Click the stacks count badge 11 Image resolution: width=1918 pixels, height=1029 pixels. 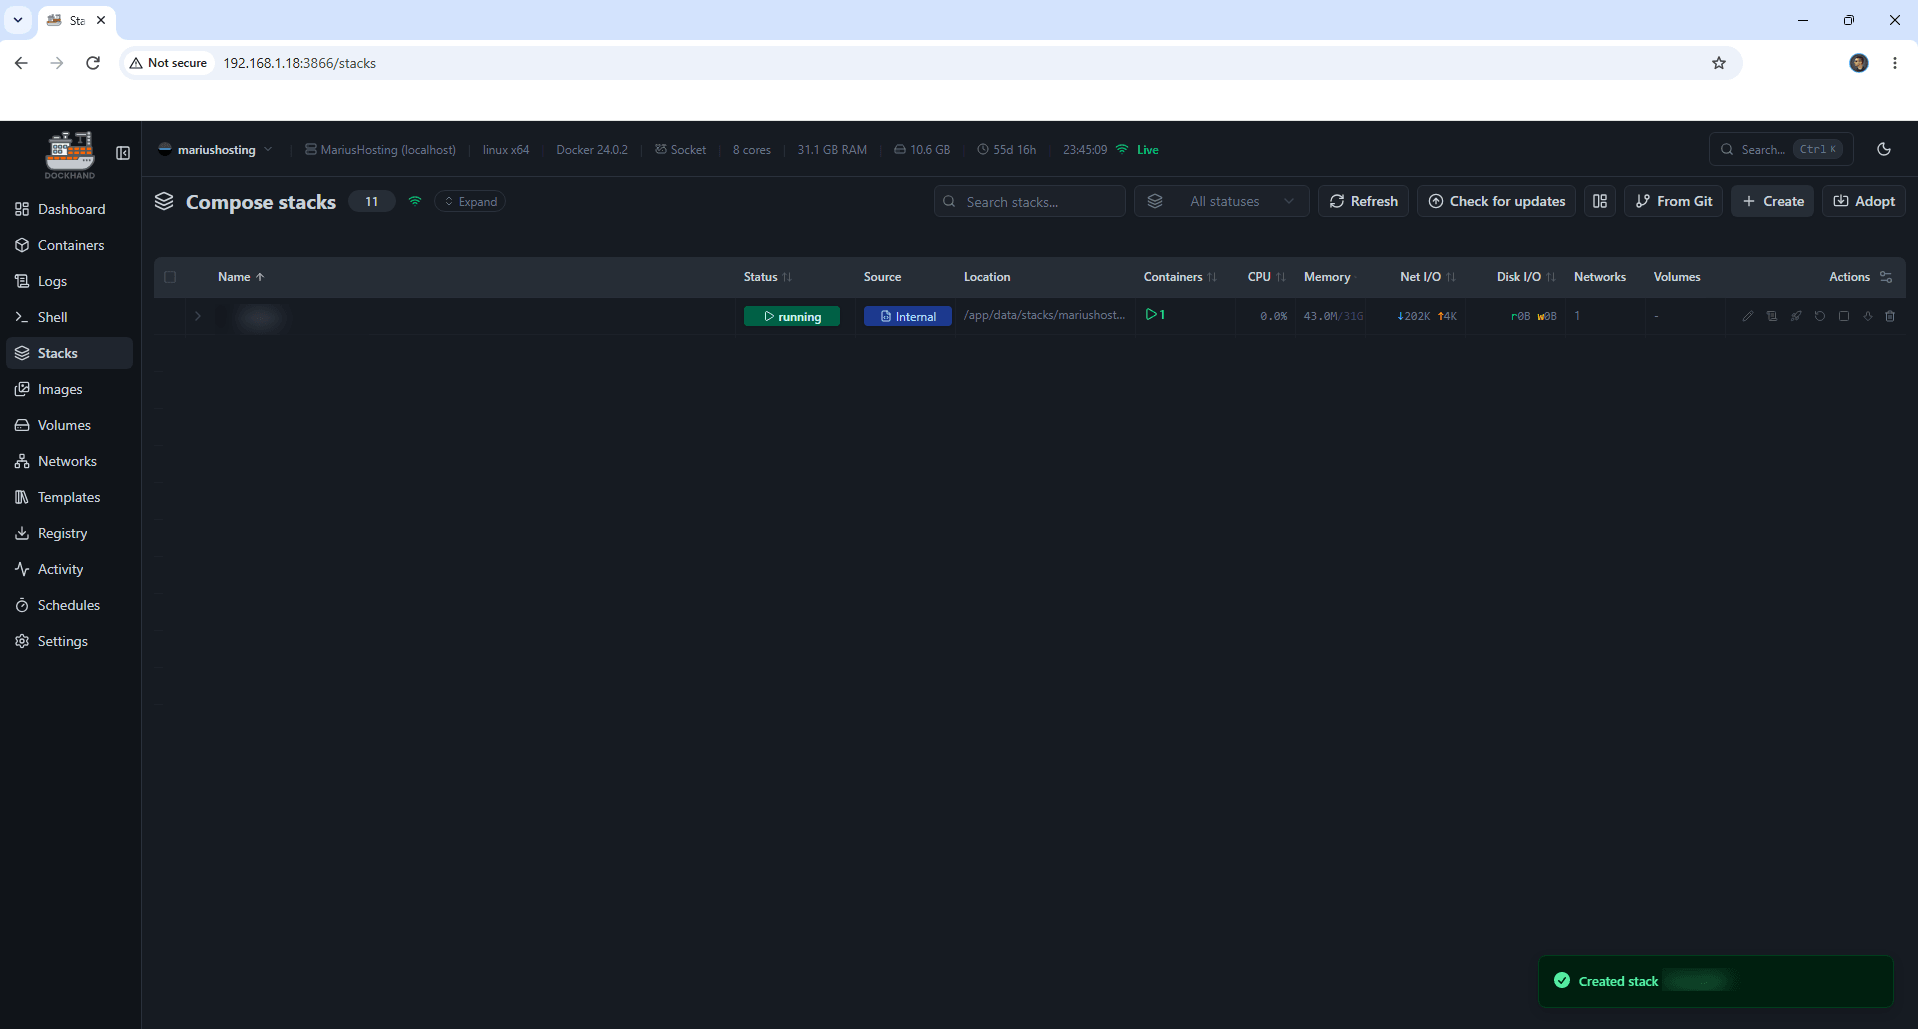point(372,201)
